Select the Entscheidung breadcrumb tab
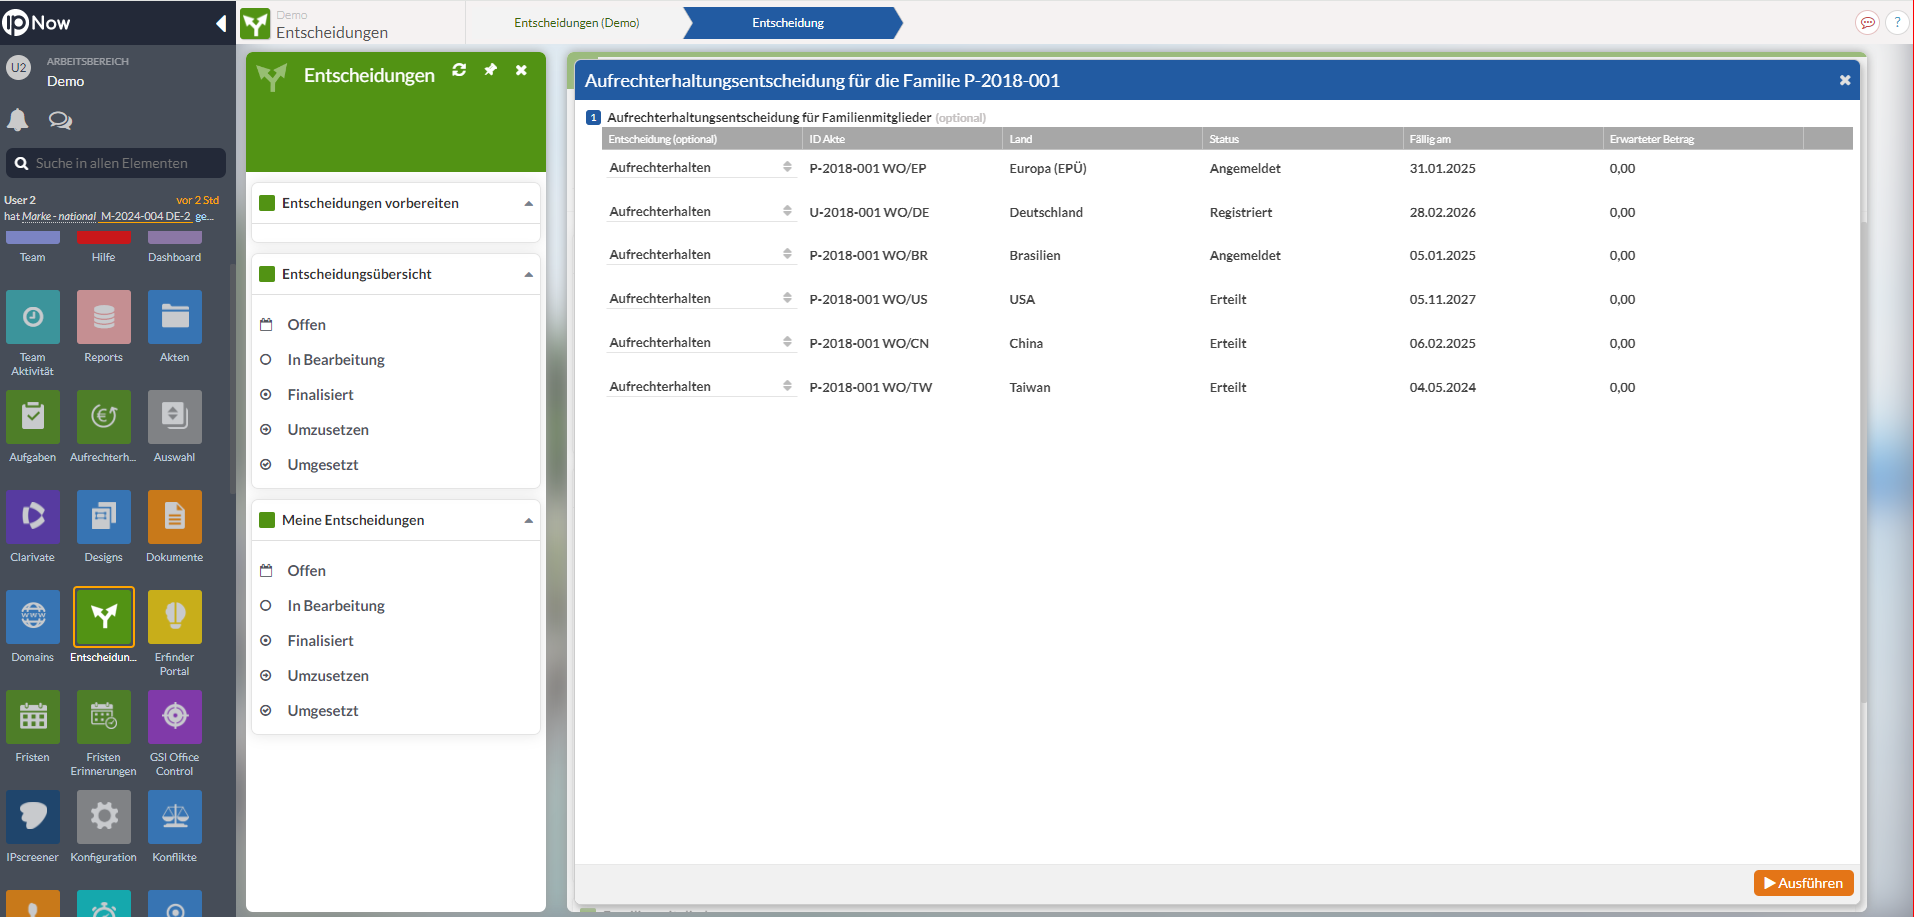 coord(789,22)
